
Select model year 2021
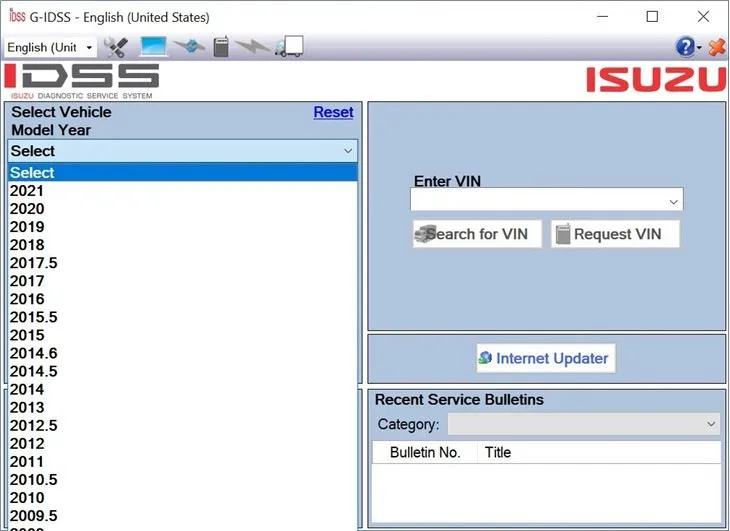pyautogui.click(x=182, y=191)
